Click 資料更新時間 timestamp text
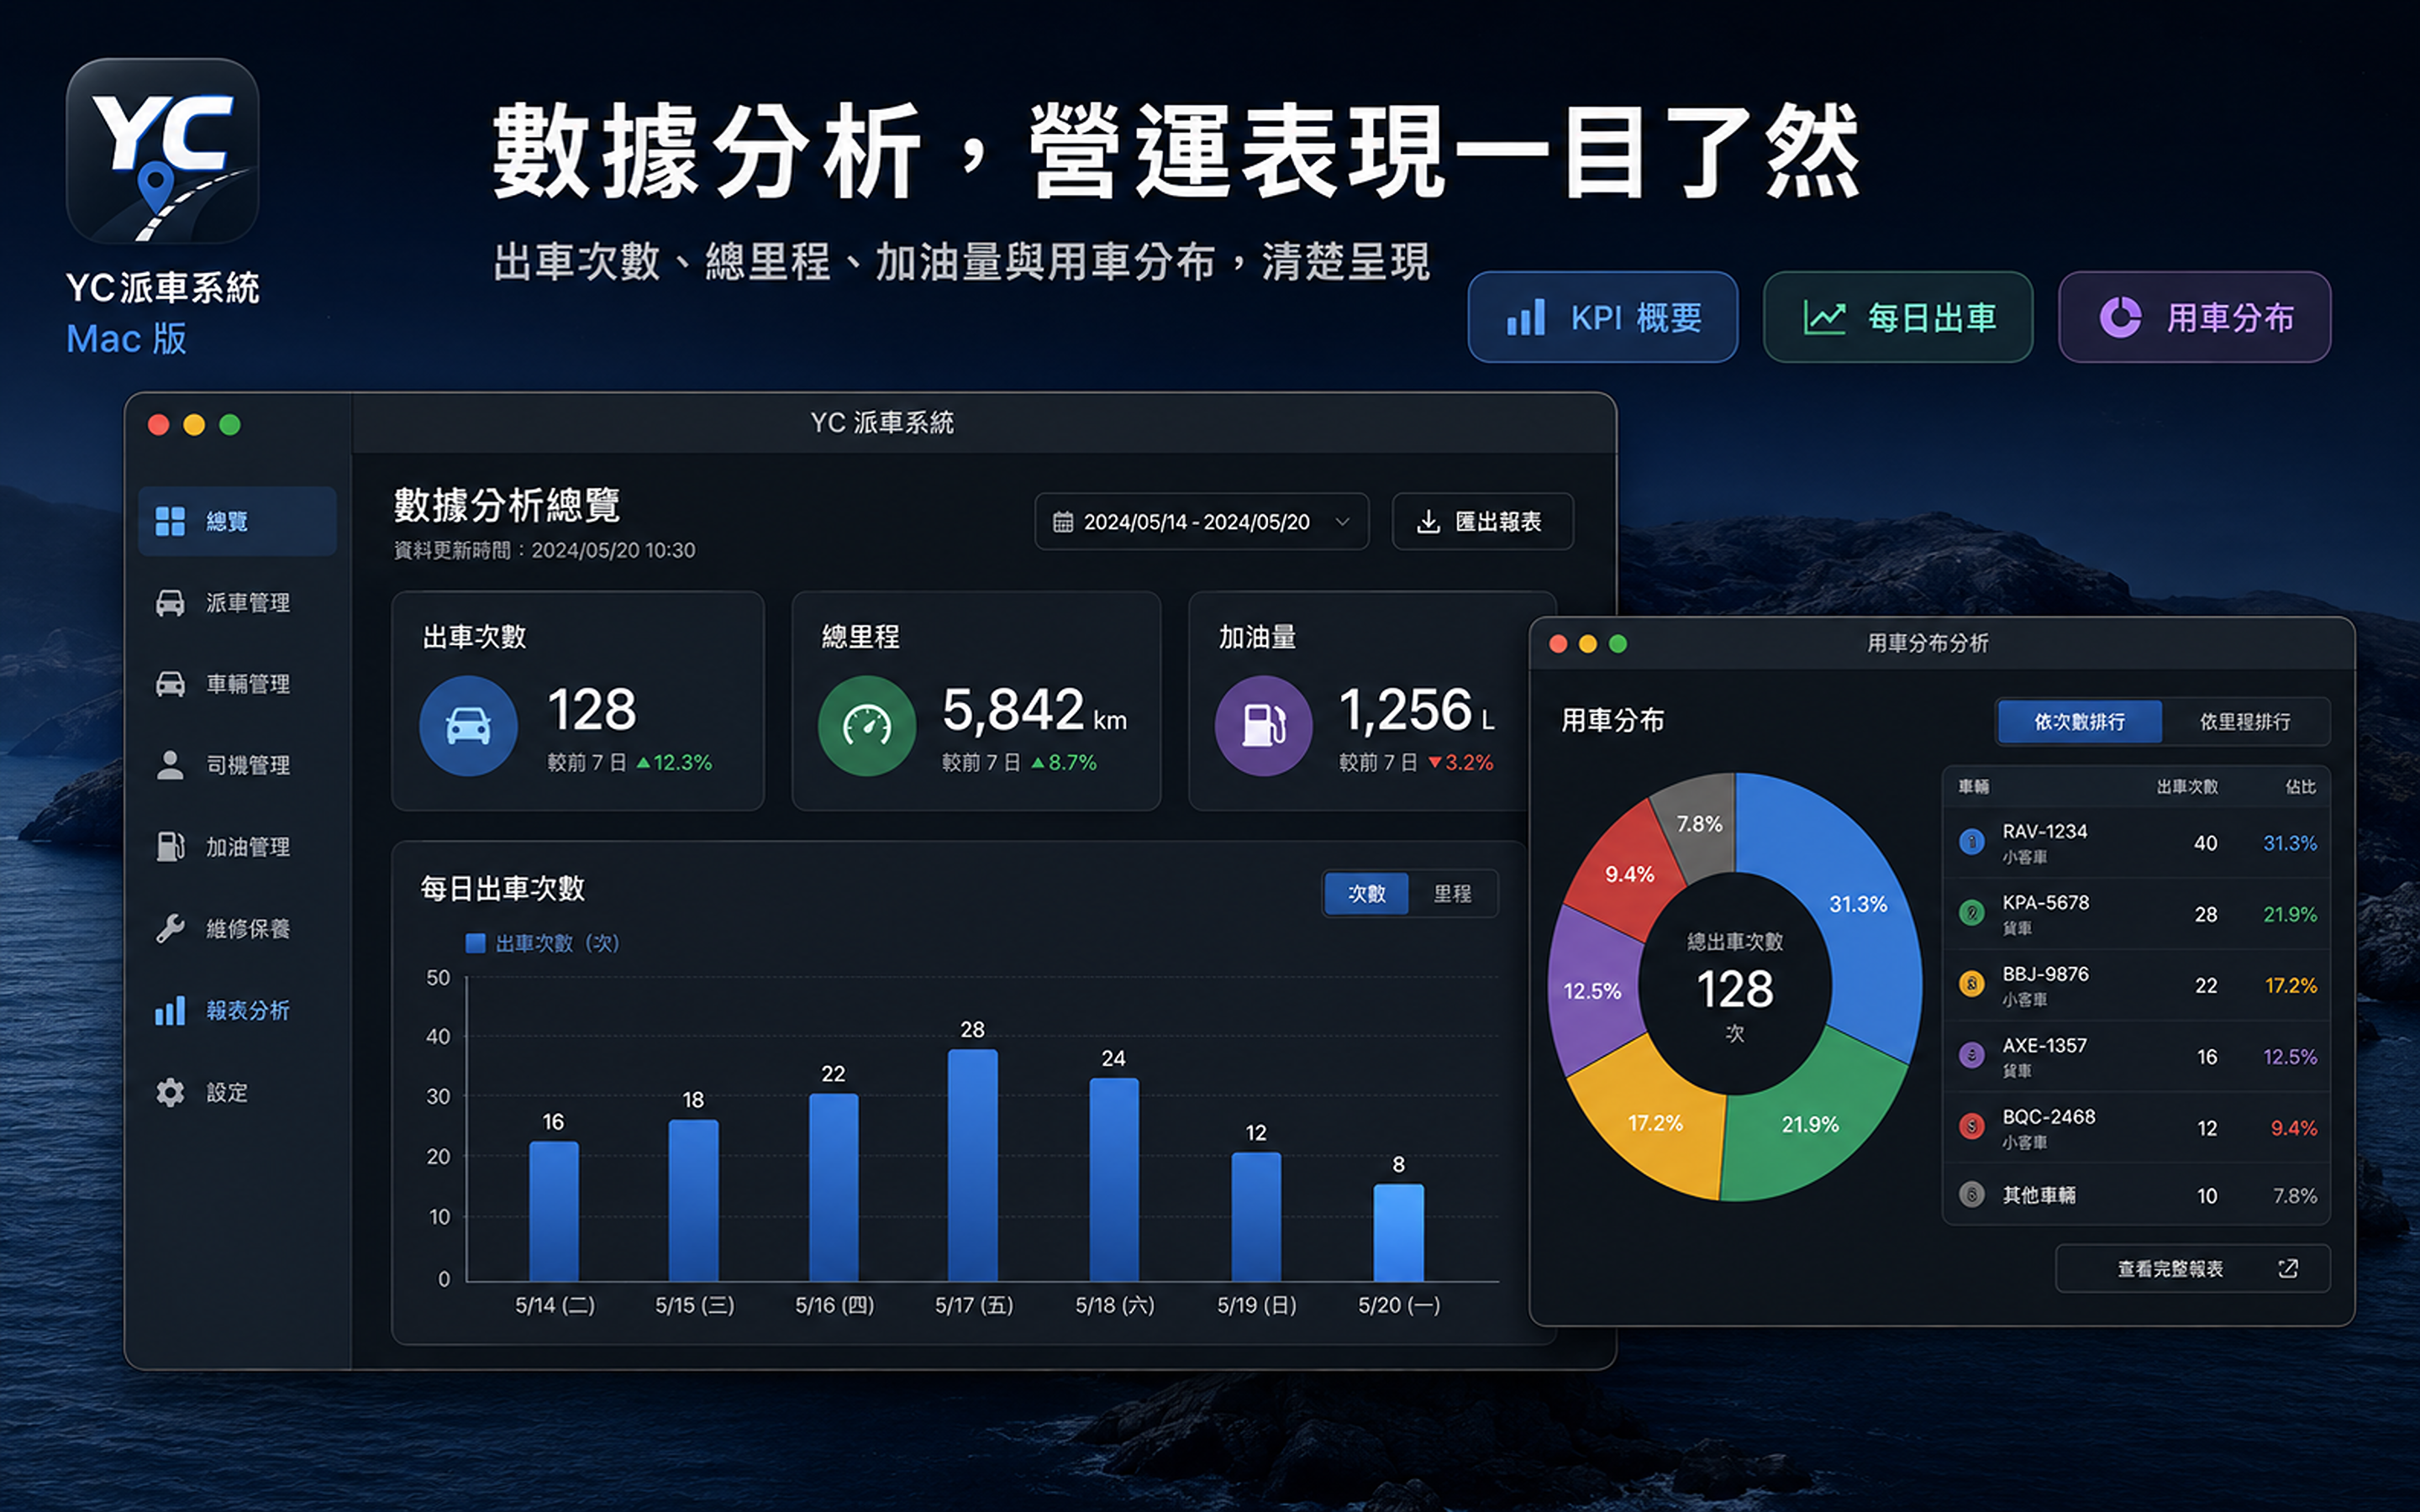The height and width of the screenshot is (1512, 2420). click(544, 550)
